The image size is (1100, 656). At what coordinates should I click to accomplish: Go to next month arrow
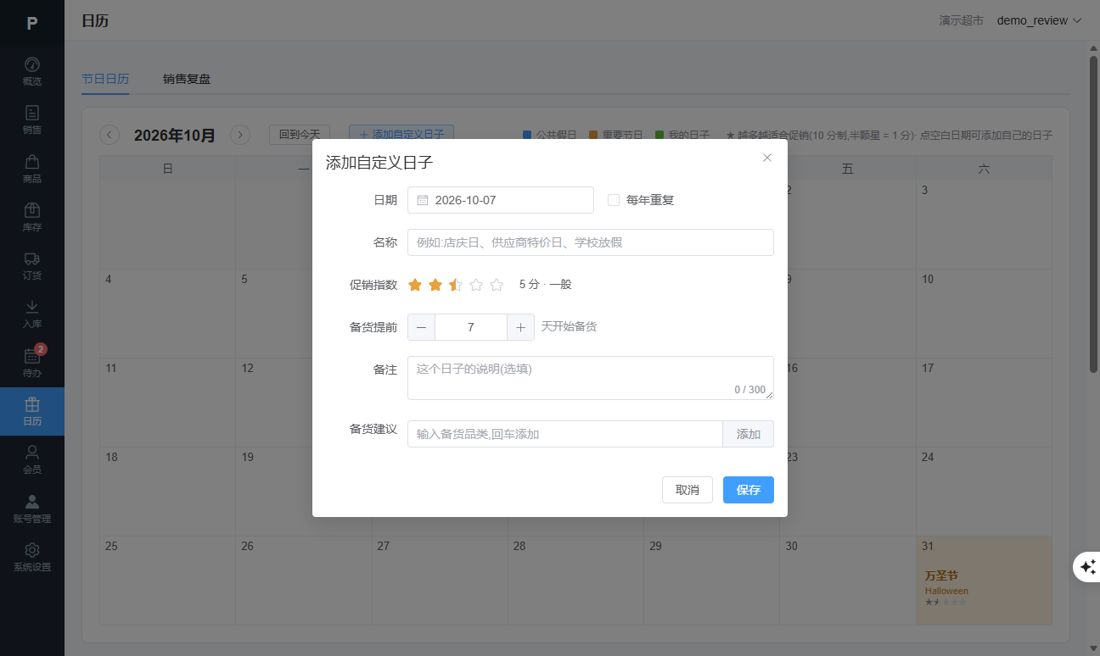coord(240,135)
